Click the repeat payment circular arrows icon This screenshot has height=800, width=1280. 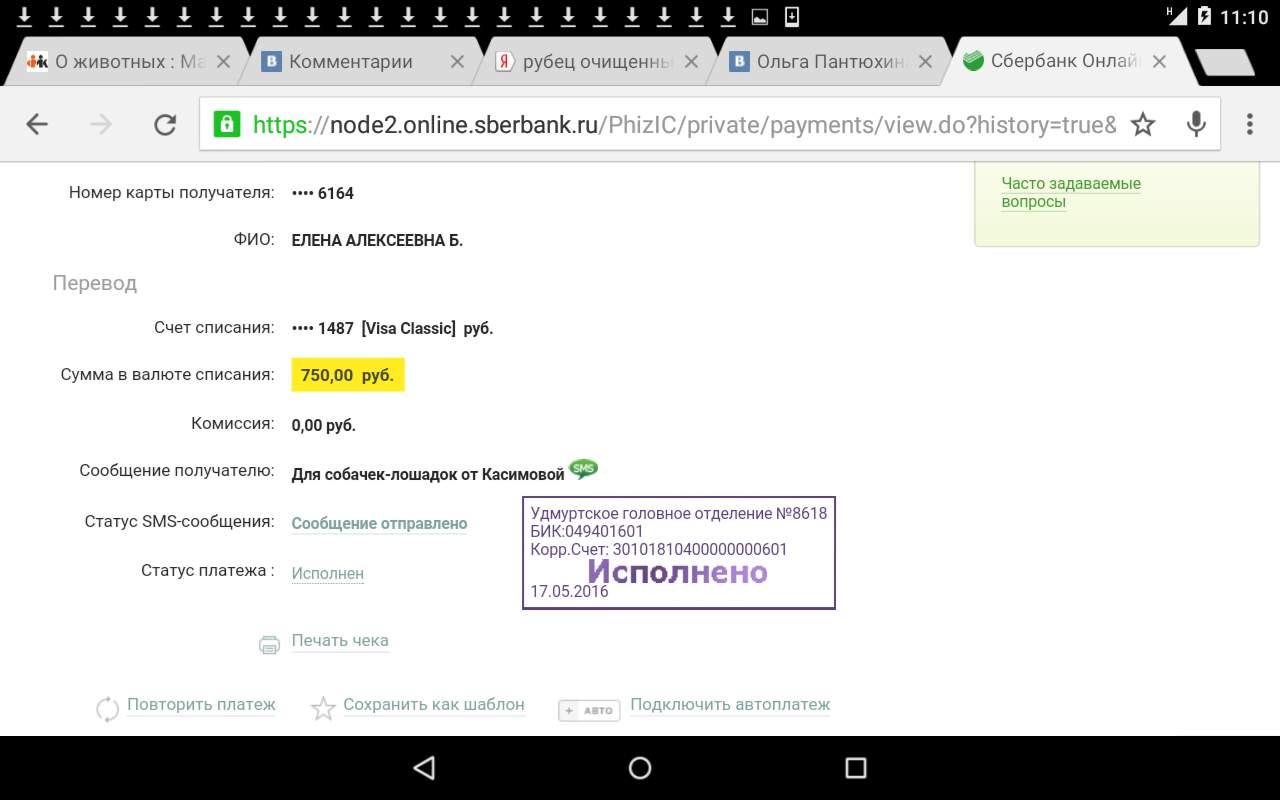[x=107, y=709]
